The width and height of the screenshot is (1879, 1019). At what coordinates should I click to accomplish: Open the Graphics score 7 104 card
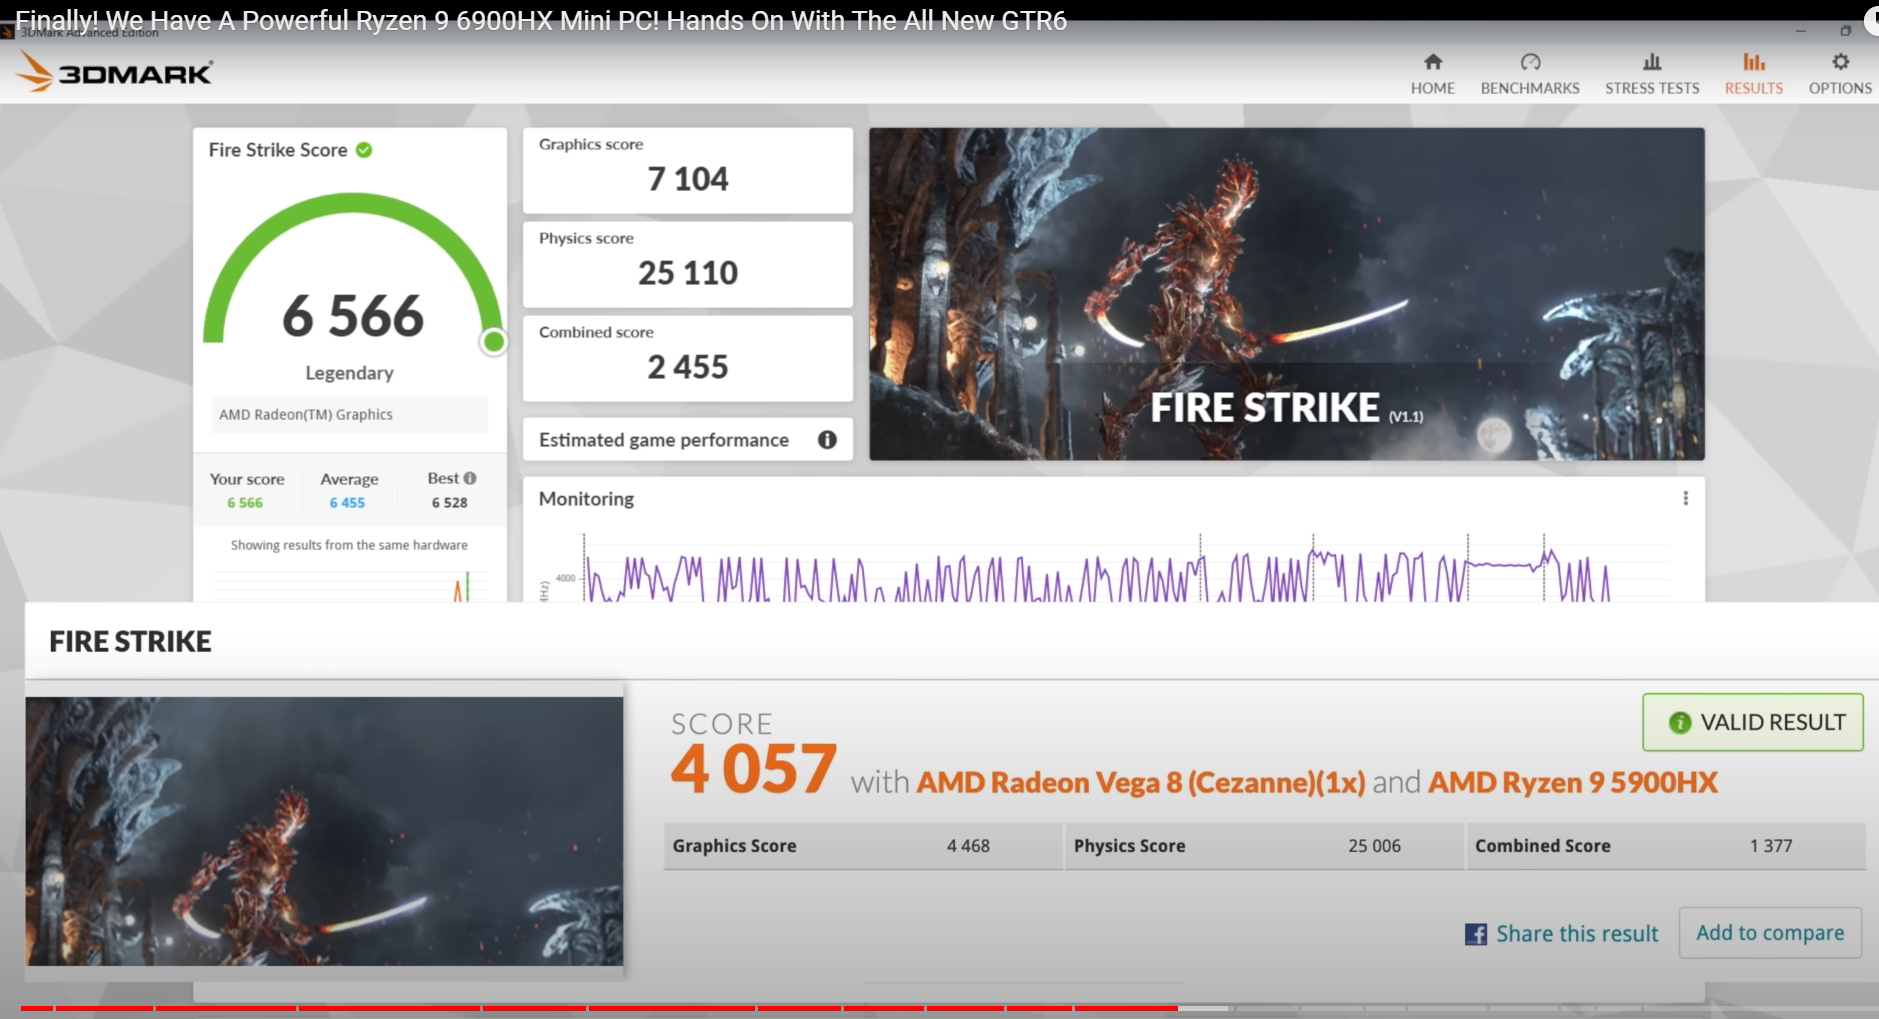[688, 170]
